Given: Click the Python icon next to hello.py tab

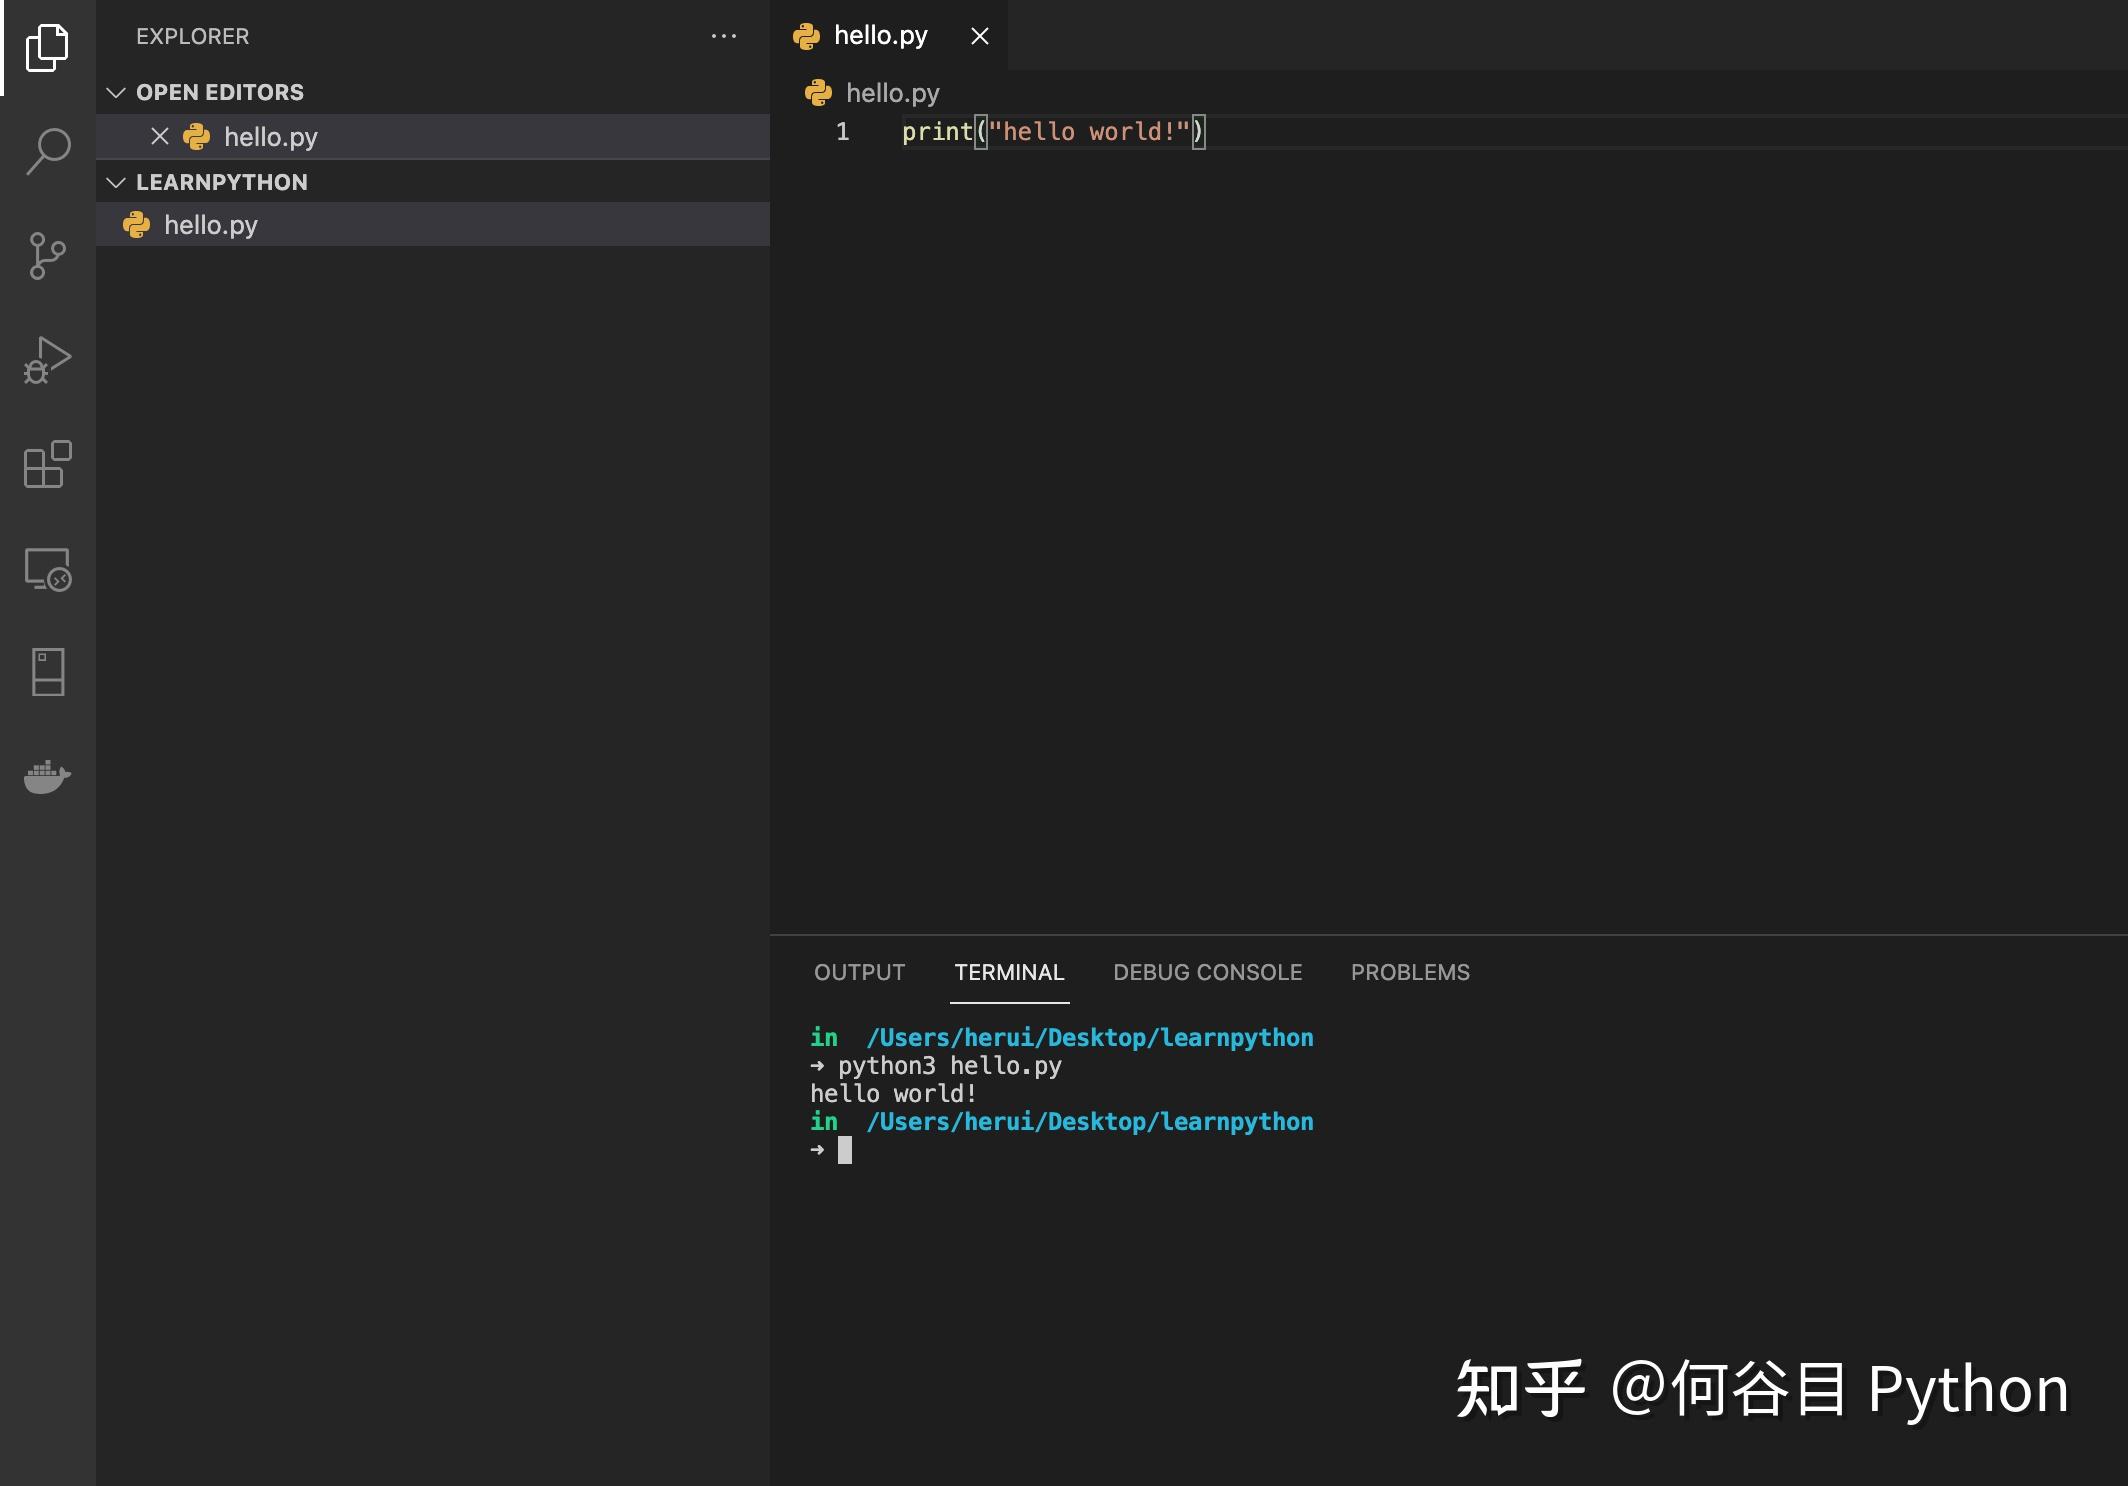Looking at the screenshot, I should pyautogui.click(x=806, y=35).
